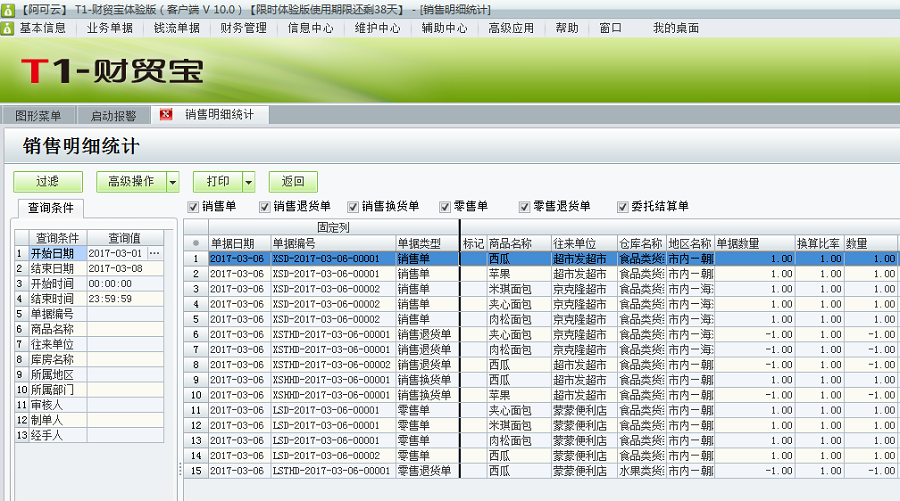The width and height of the screenshot is (900, 501).
Task: Toggle the 零售退货单 checkbox
Action: [524, 207]
